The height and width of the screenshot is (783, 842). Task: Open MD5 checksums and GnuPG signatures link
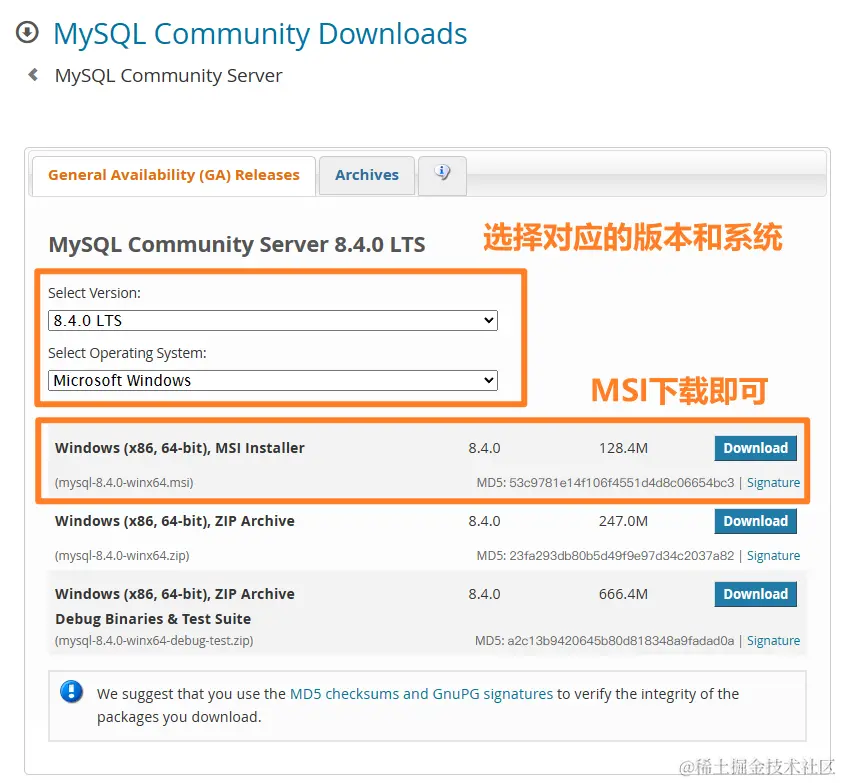click(421, 694)
